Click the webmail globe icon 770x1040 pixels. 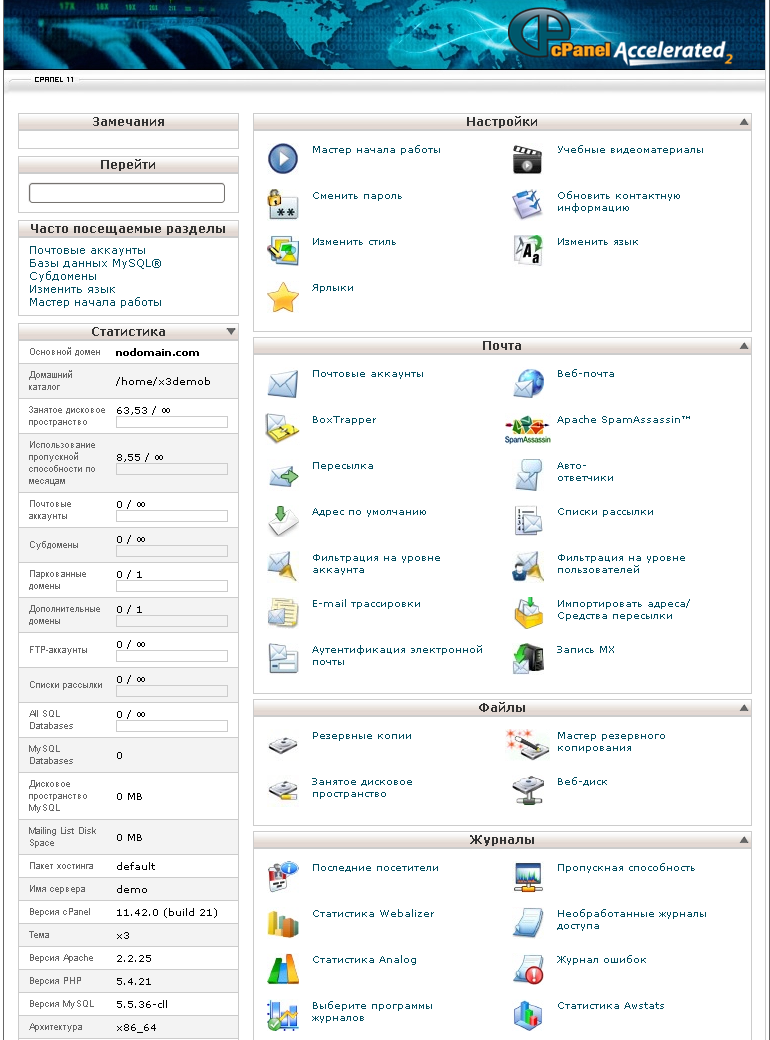click(528, 383)
